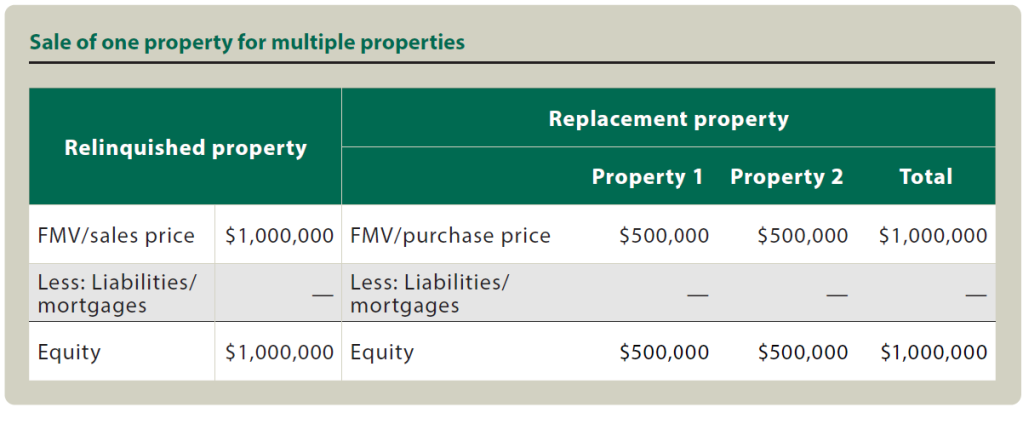Click Property 2's $500,000 equity value
The width and height of the screenshot is (1023, 430).
802,352
